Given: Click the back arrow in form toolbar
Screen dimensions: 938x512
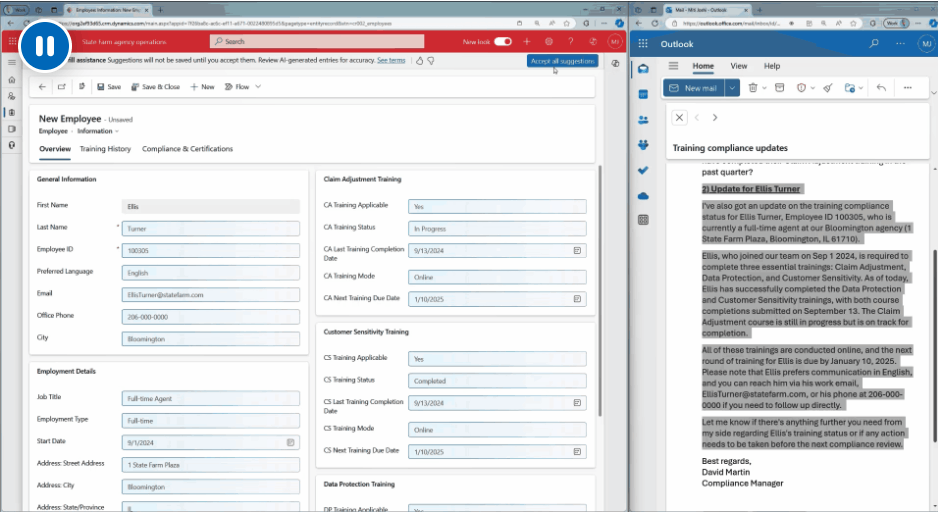Looking at the screenshot, I should pos(42,87).
